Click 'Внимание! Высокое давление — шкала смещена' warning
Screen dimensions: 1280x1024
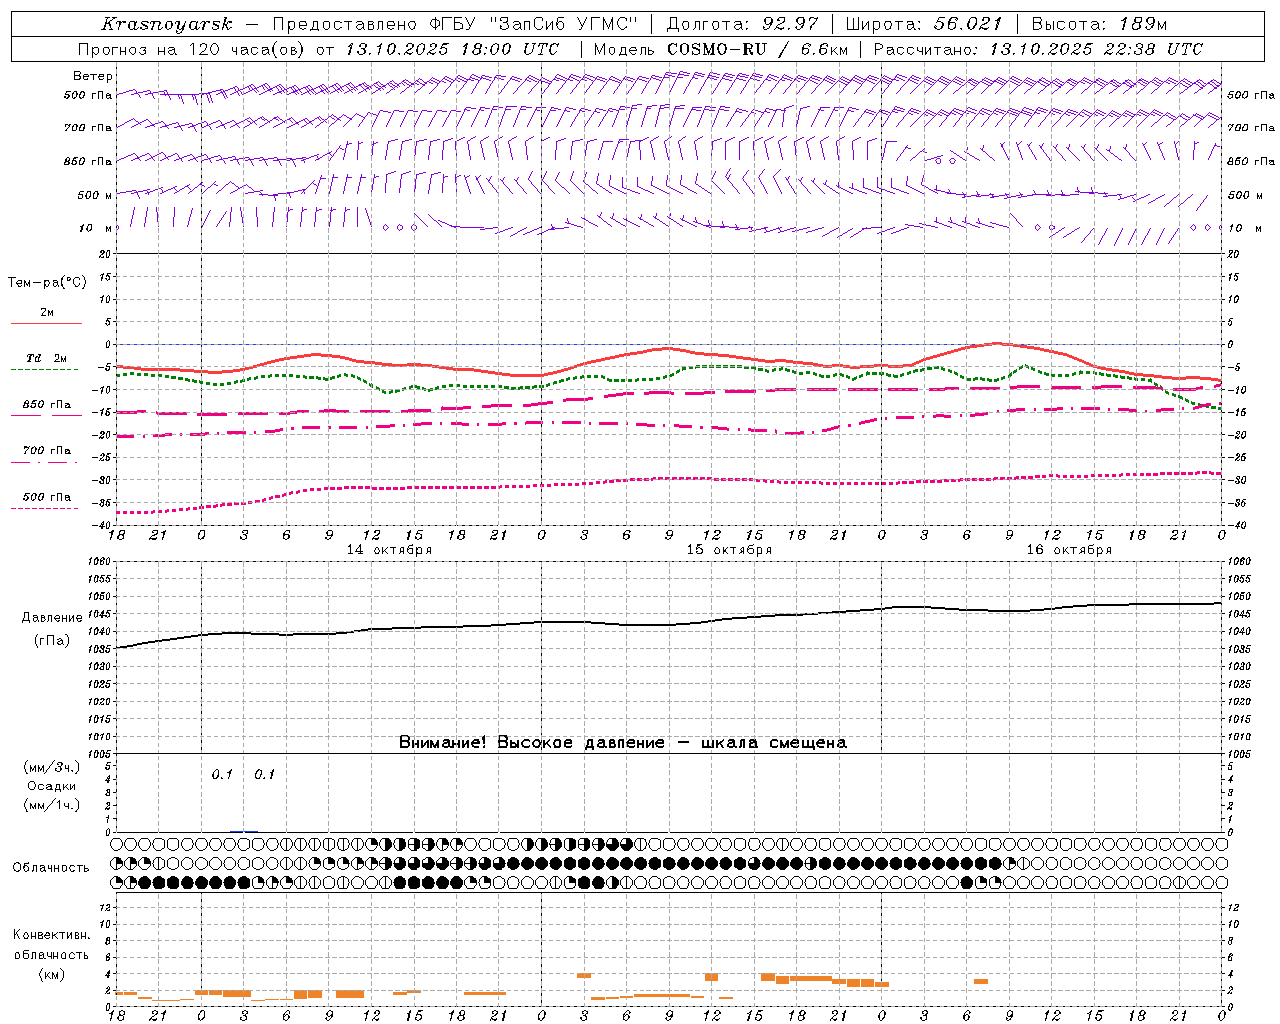(622, 742)
